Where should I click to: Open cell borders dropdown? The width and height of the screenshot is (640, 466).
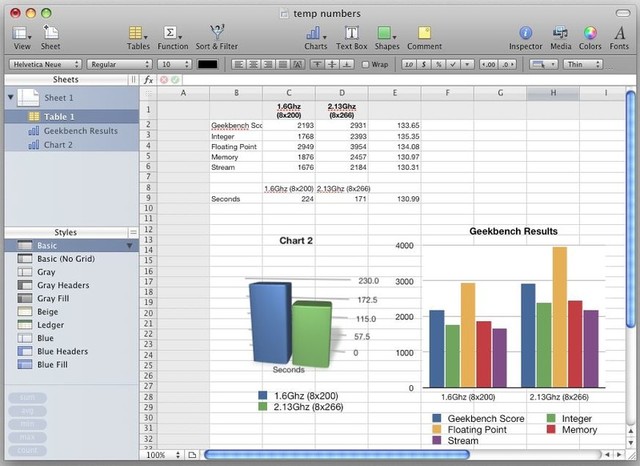(544, 64)
